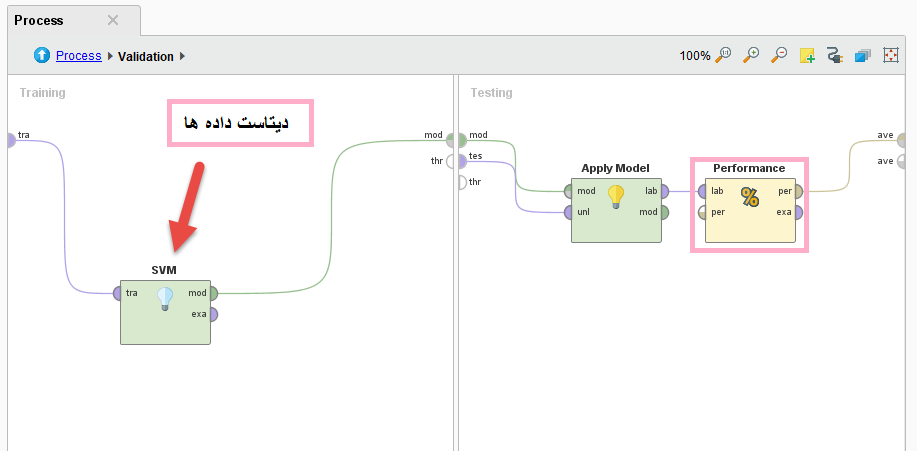Select the Performance operator percent icon
The width and height of the screenshot is (917, 451).
749,197
